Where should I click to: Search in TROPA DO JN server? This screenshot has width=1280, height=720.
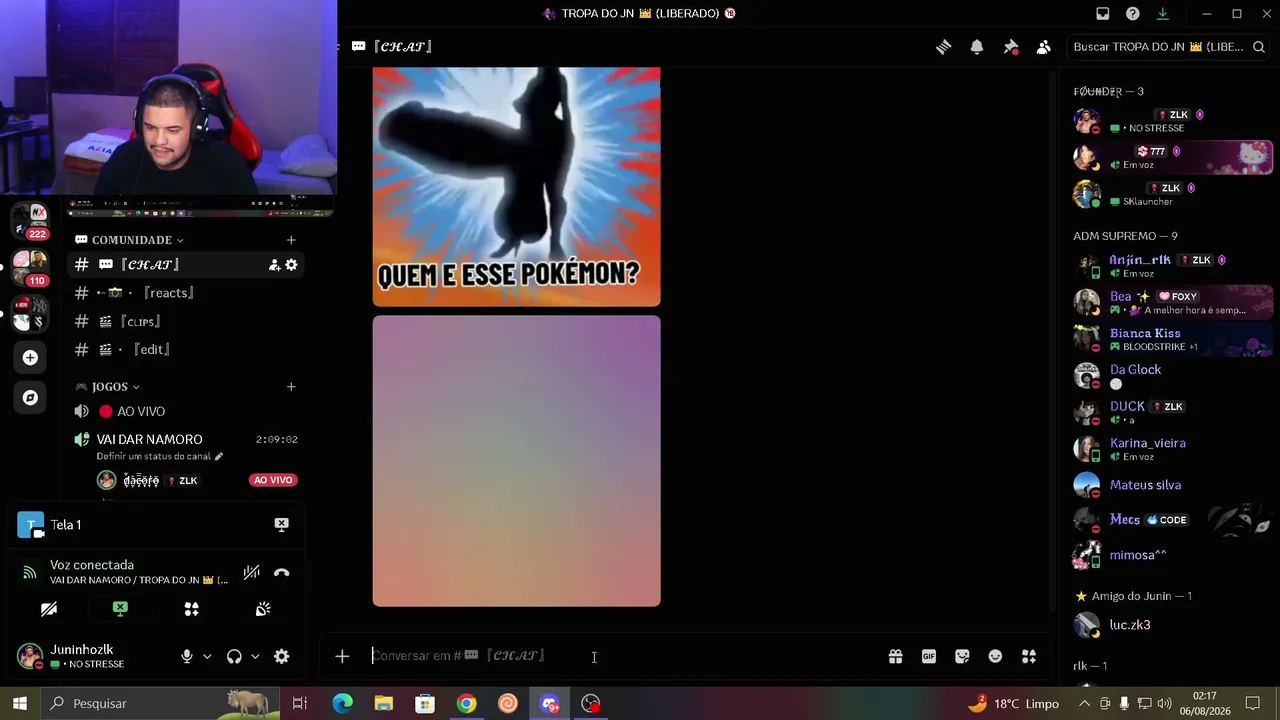(1169, 47)
